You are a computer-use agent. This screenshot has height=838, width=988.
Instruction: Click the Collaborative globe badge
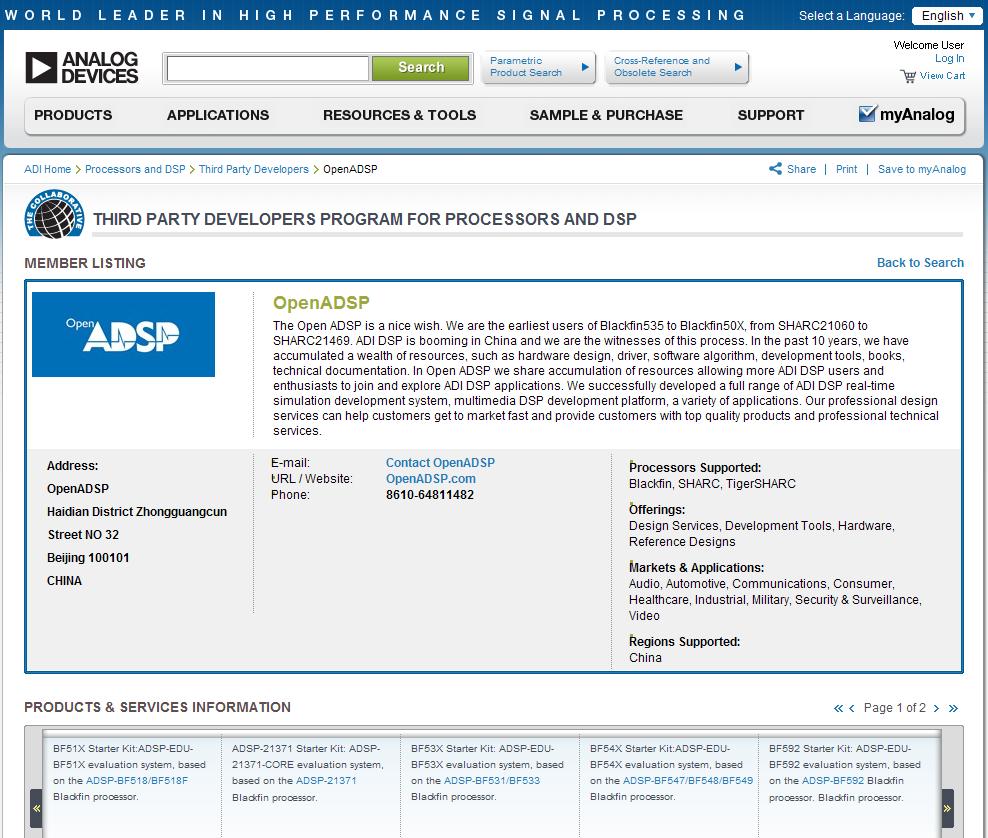click(54, 215)
